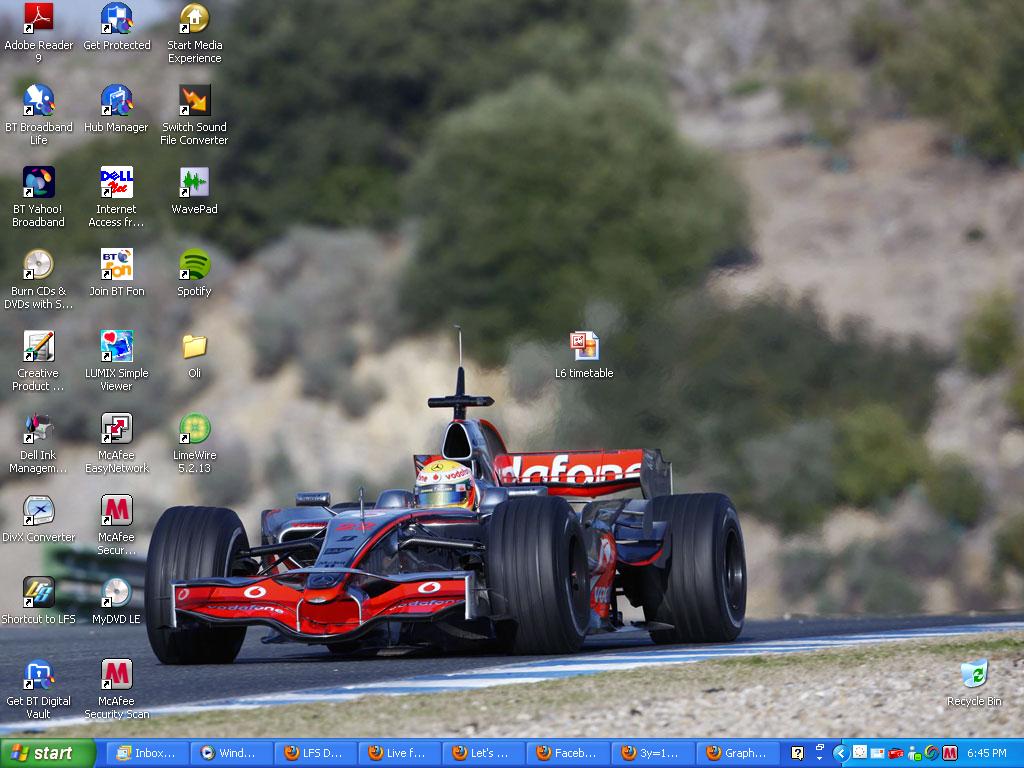Click the mail envelope tray icon

877,754
